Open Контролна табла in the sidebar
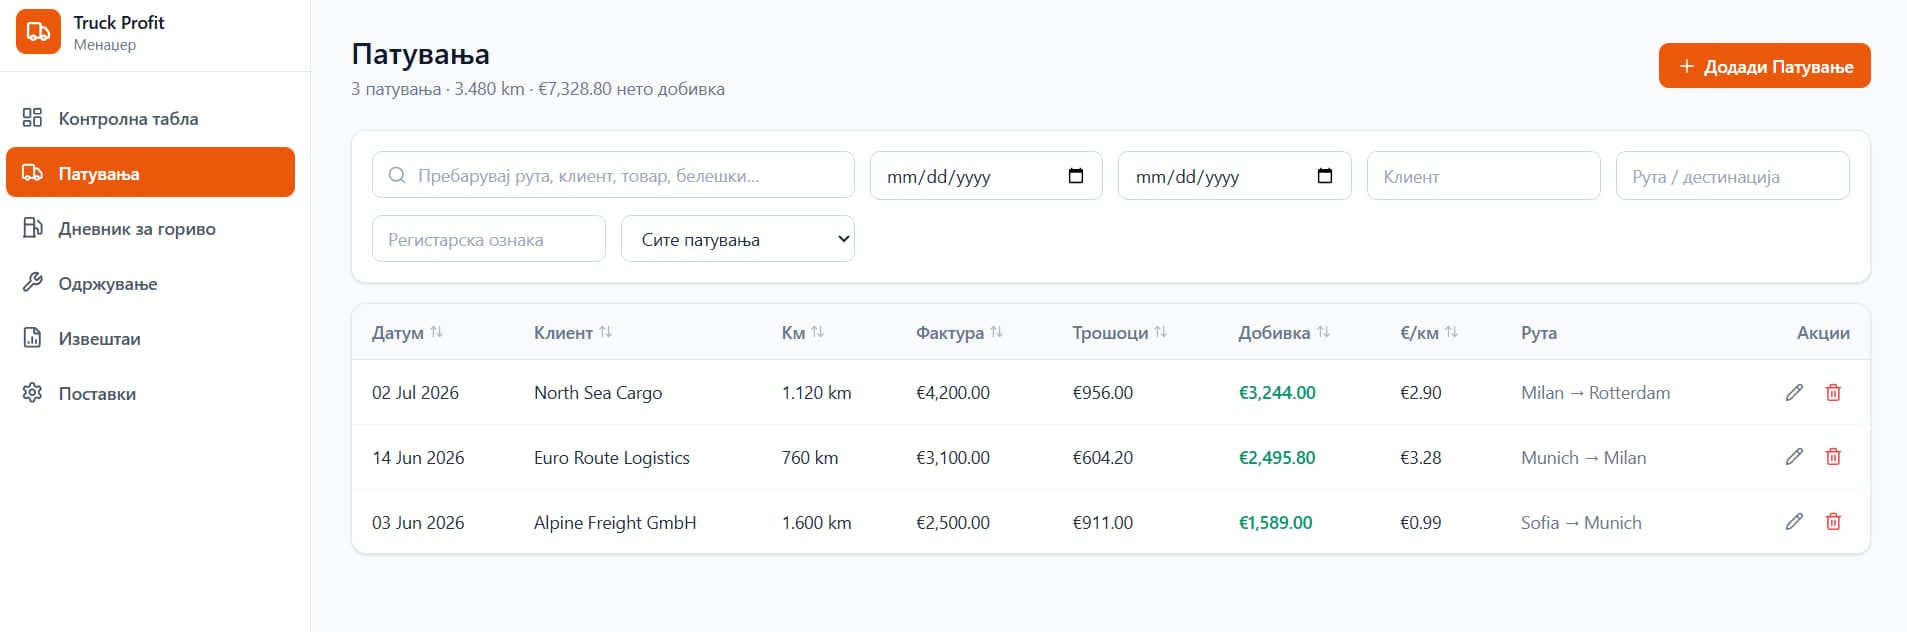The image size is (1907, 632). click(x=150, y=118)
